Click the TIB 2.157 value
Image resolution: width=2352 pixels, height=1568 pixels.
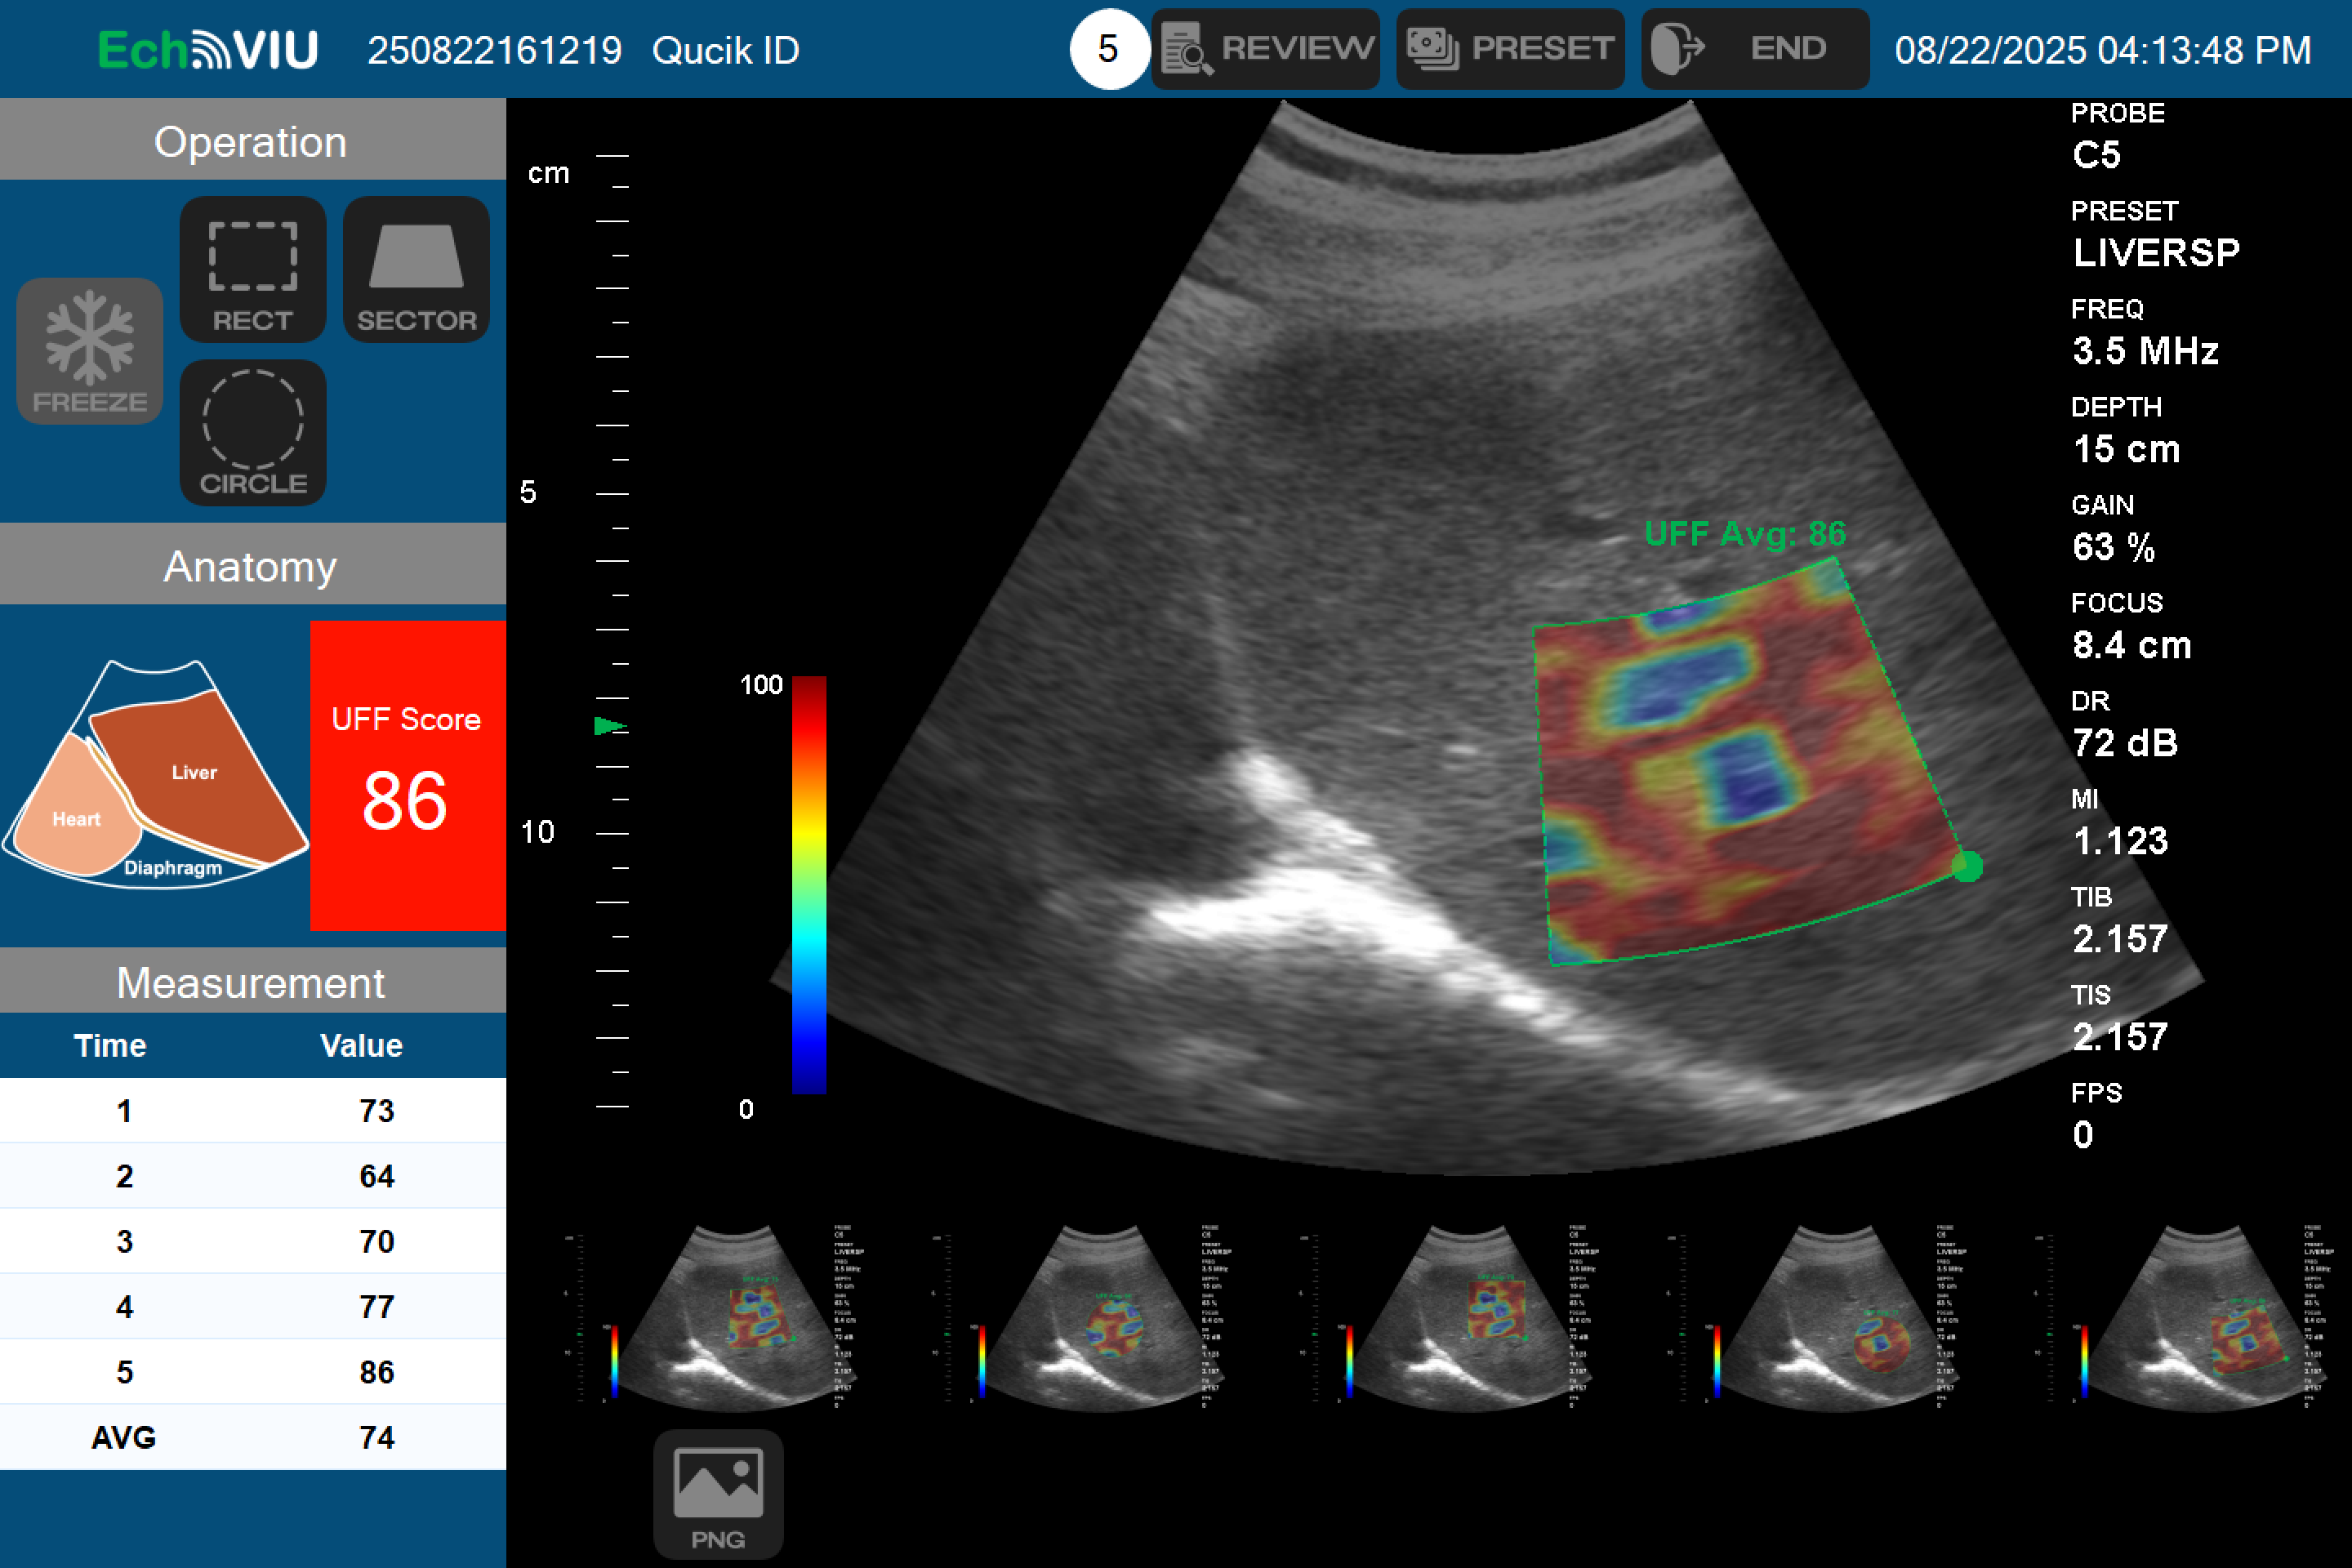(2120, 939)
